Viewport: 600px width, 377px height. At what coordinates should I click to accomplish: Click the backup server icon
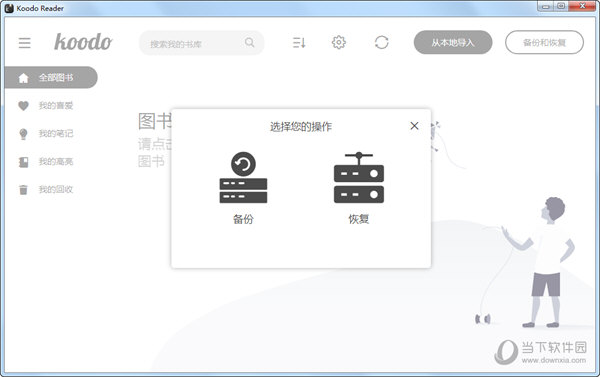pos(243,177)
